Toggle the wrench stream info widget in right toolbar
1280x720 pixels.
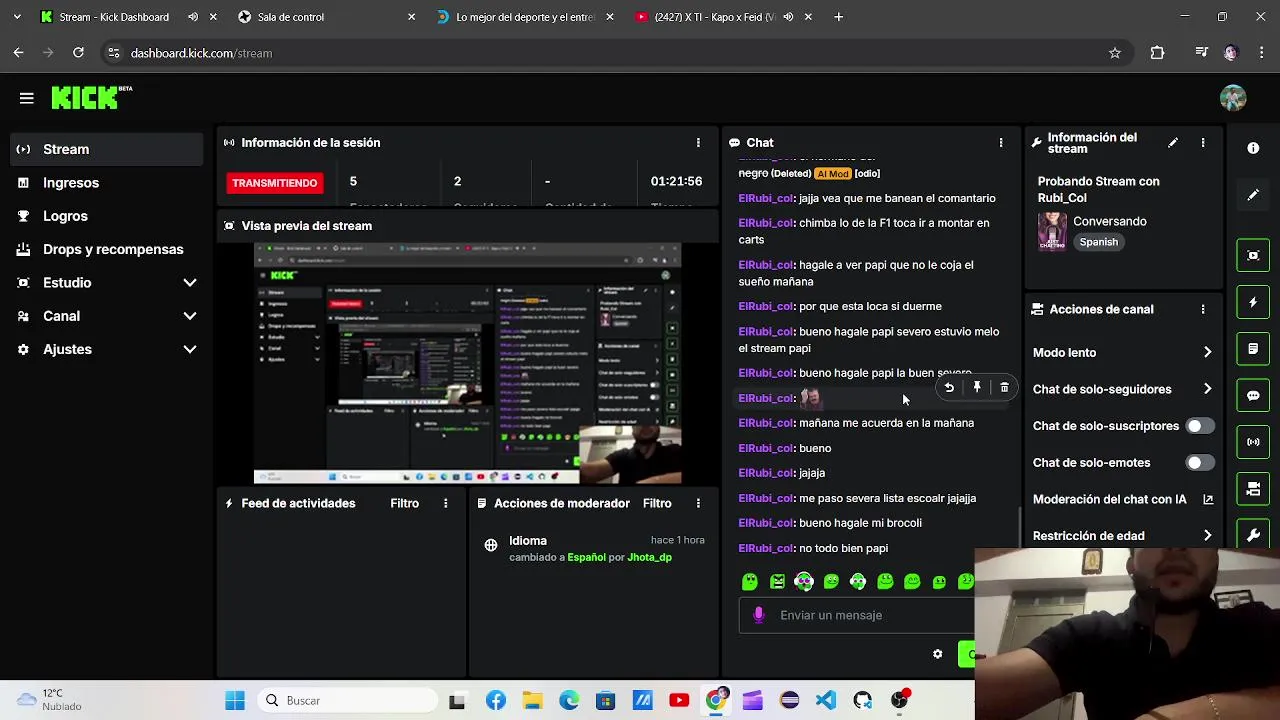[x=1253, y=535]
